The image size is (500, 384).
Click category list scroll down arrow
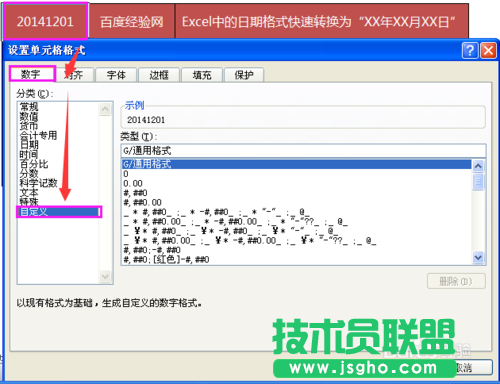(105, 276)
